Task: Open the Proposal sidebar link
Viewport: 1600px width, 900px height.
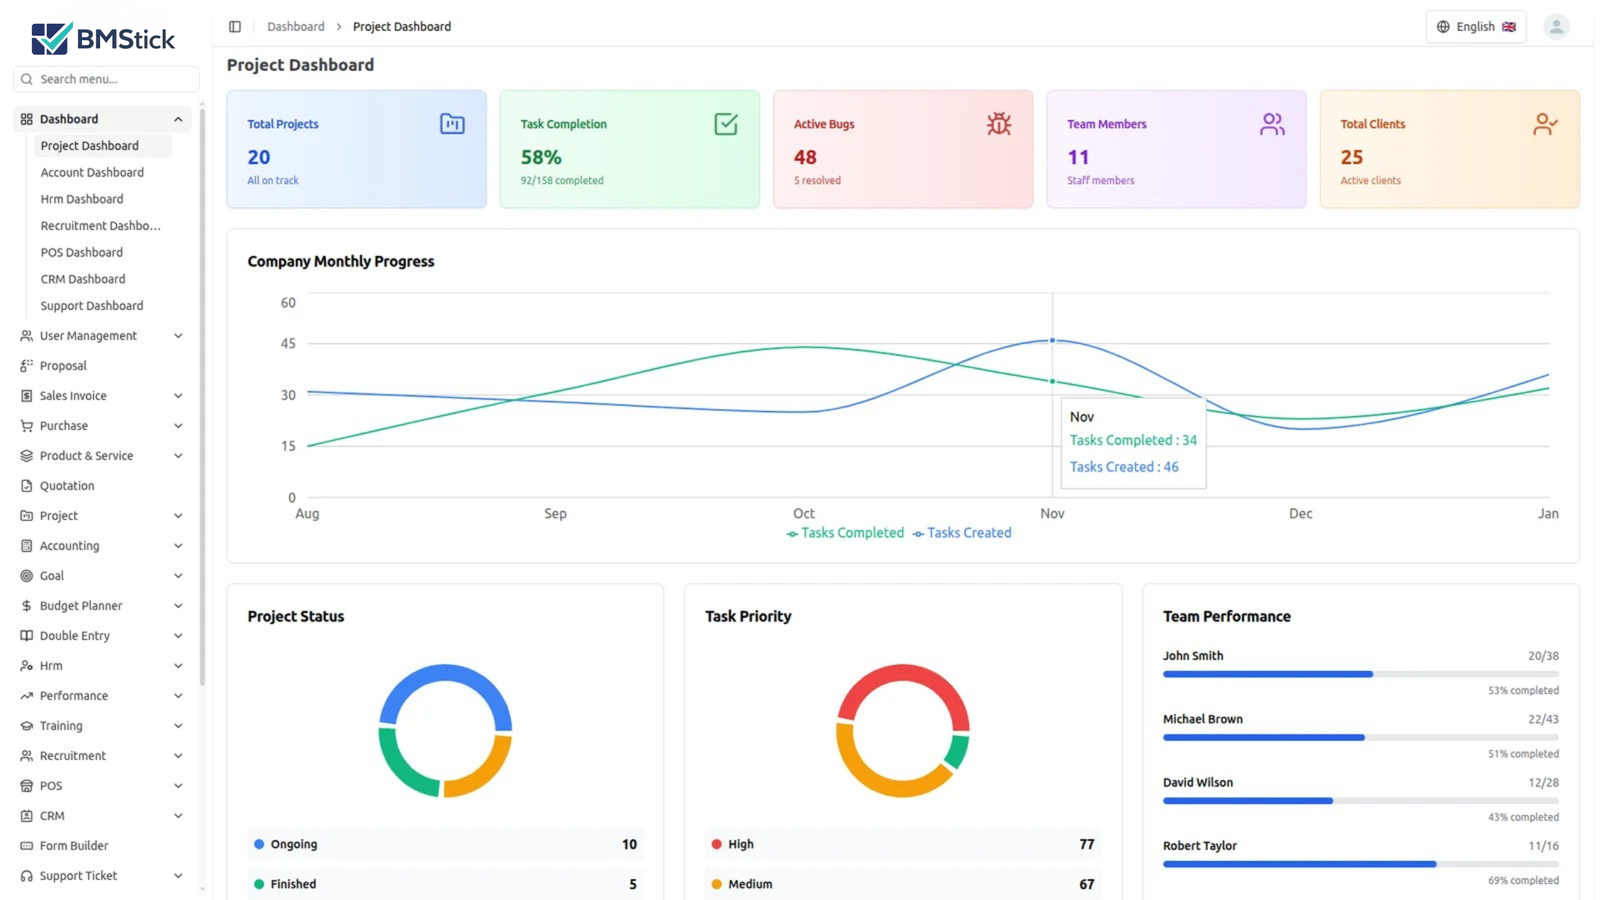Action: click(x=63, y=366)
